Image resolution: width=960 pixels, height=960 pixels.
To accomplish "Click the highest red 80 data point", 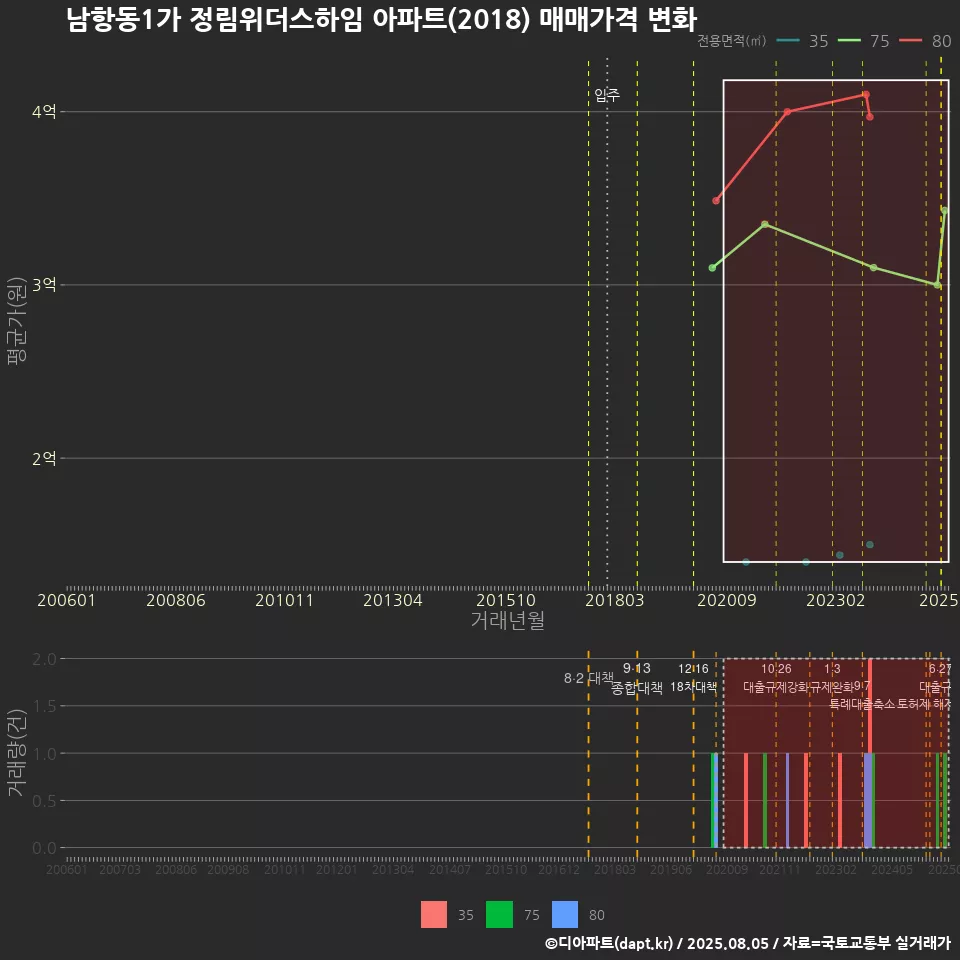I will 866,94.
